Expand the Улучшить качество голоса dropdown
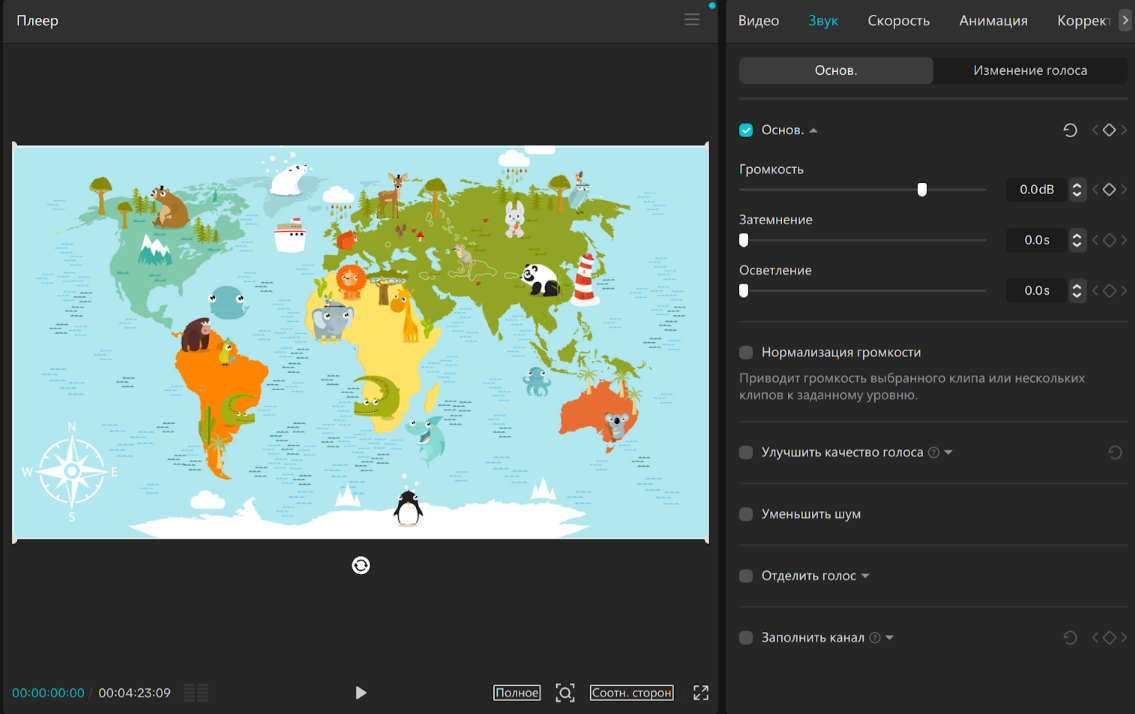The image size is (1135, 714). [x=949, y=453]
